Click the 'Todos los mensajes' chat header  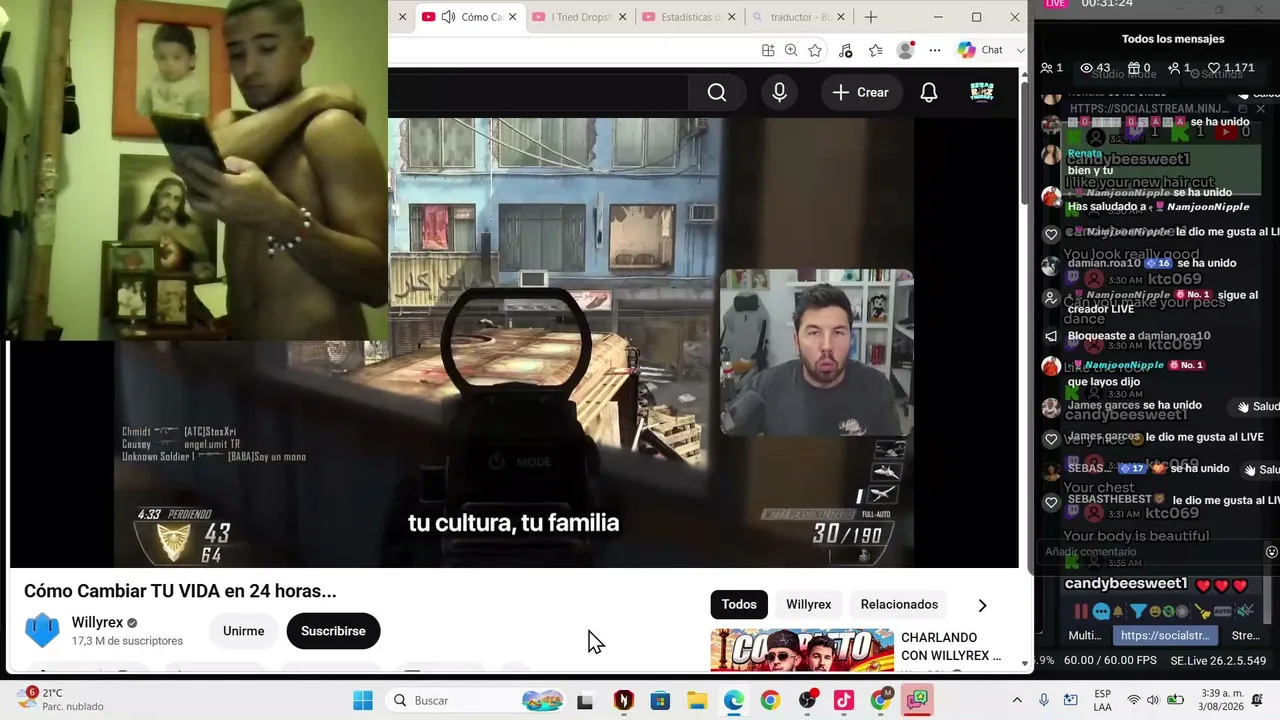point(1173,39)
